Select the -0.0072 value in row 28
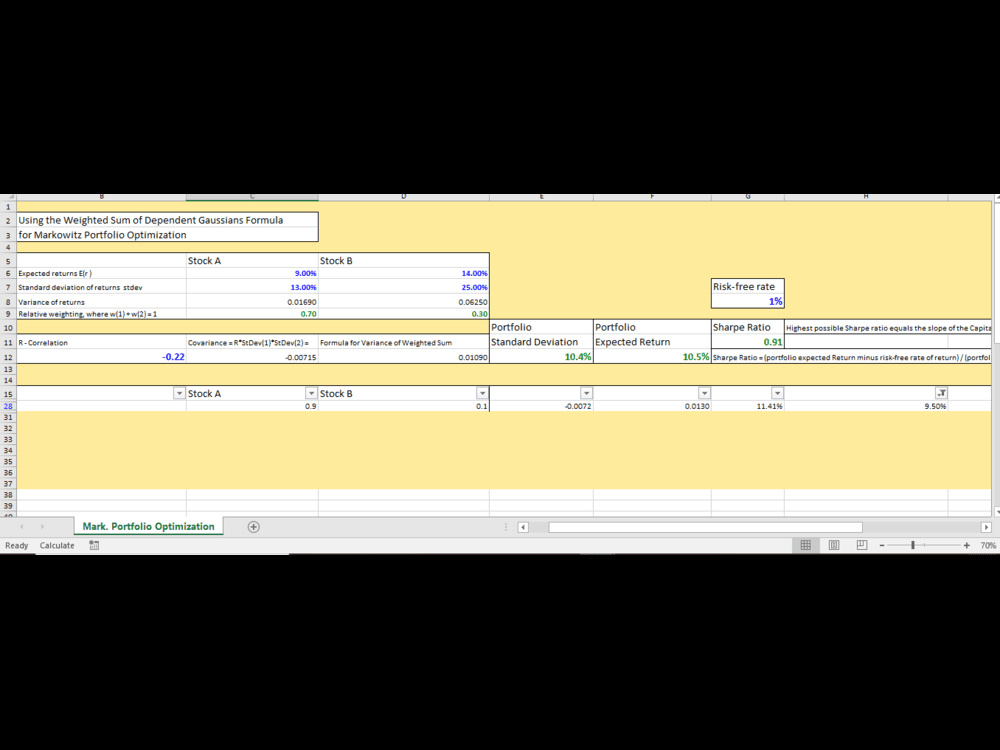This screenshot has height=750, width=1000. [x=541, y=406]
